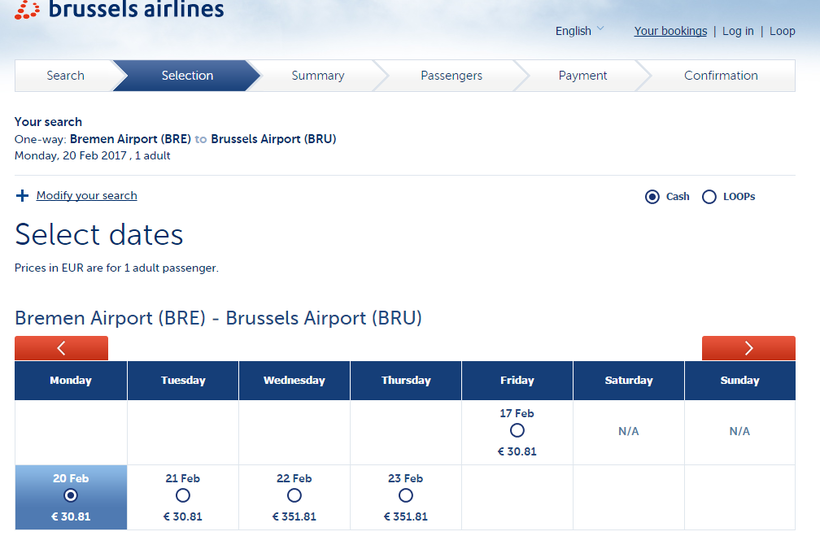
Task: Select Cash payment option
Action: [x=653, y=197]
